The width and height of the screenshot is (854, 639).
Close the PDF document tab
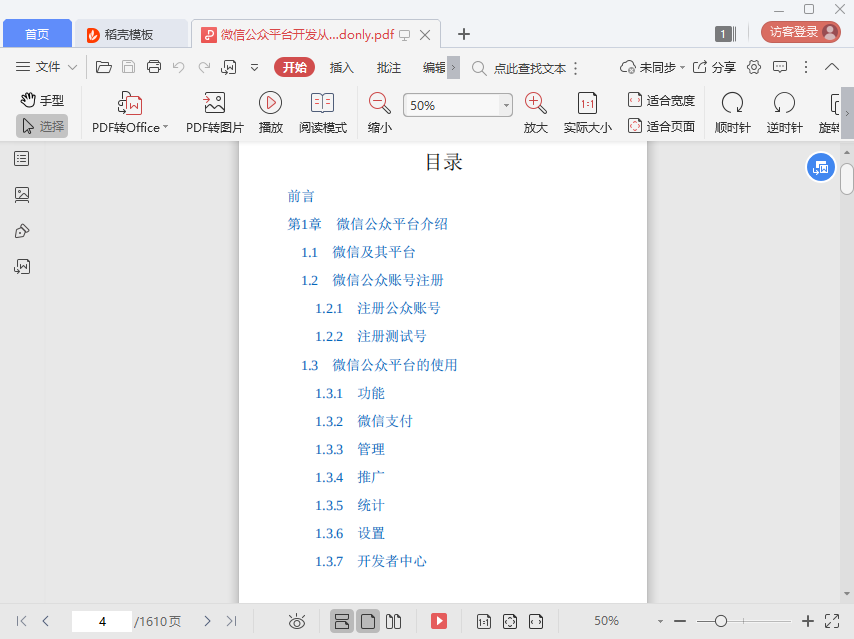425,35
